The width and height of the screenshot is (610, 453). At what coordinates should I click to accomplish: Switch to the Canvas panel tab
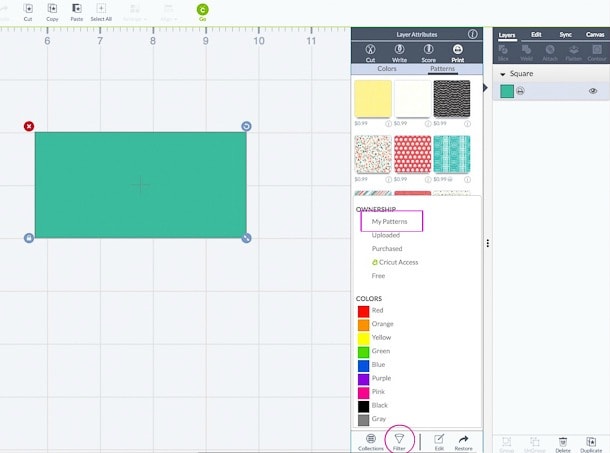595,35
